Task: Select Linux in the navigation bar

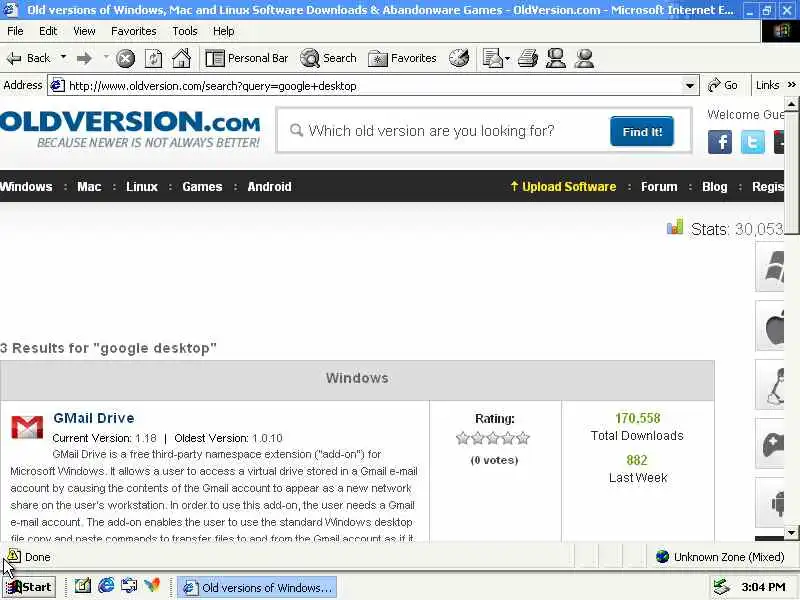Action: pos(142,187)
